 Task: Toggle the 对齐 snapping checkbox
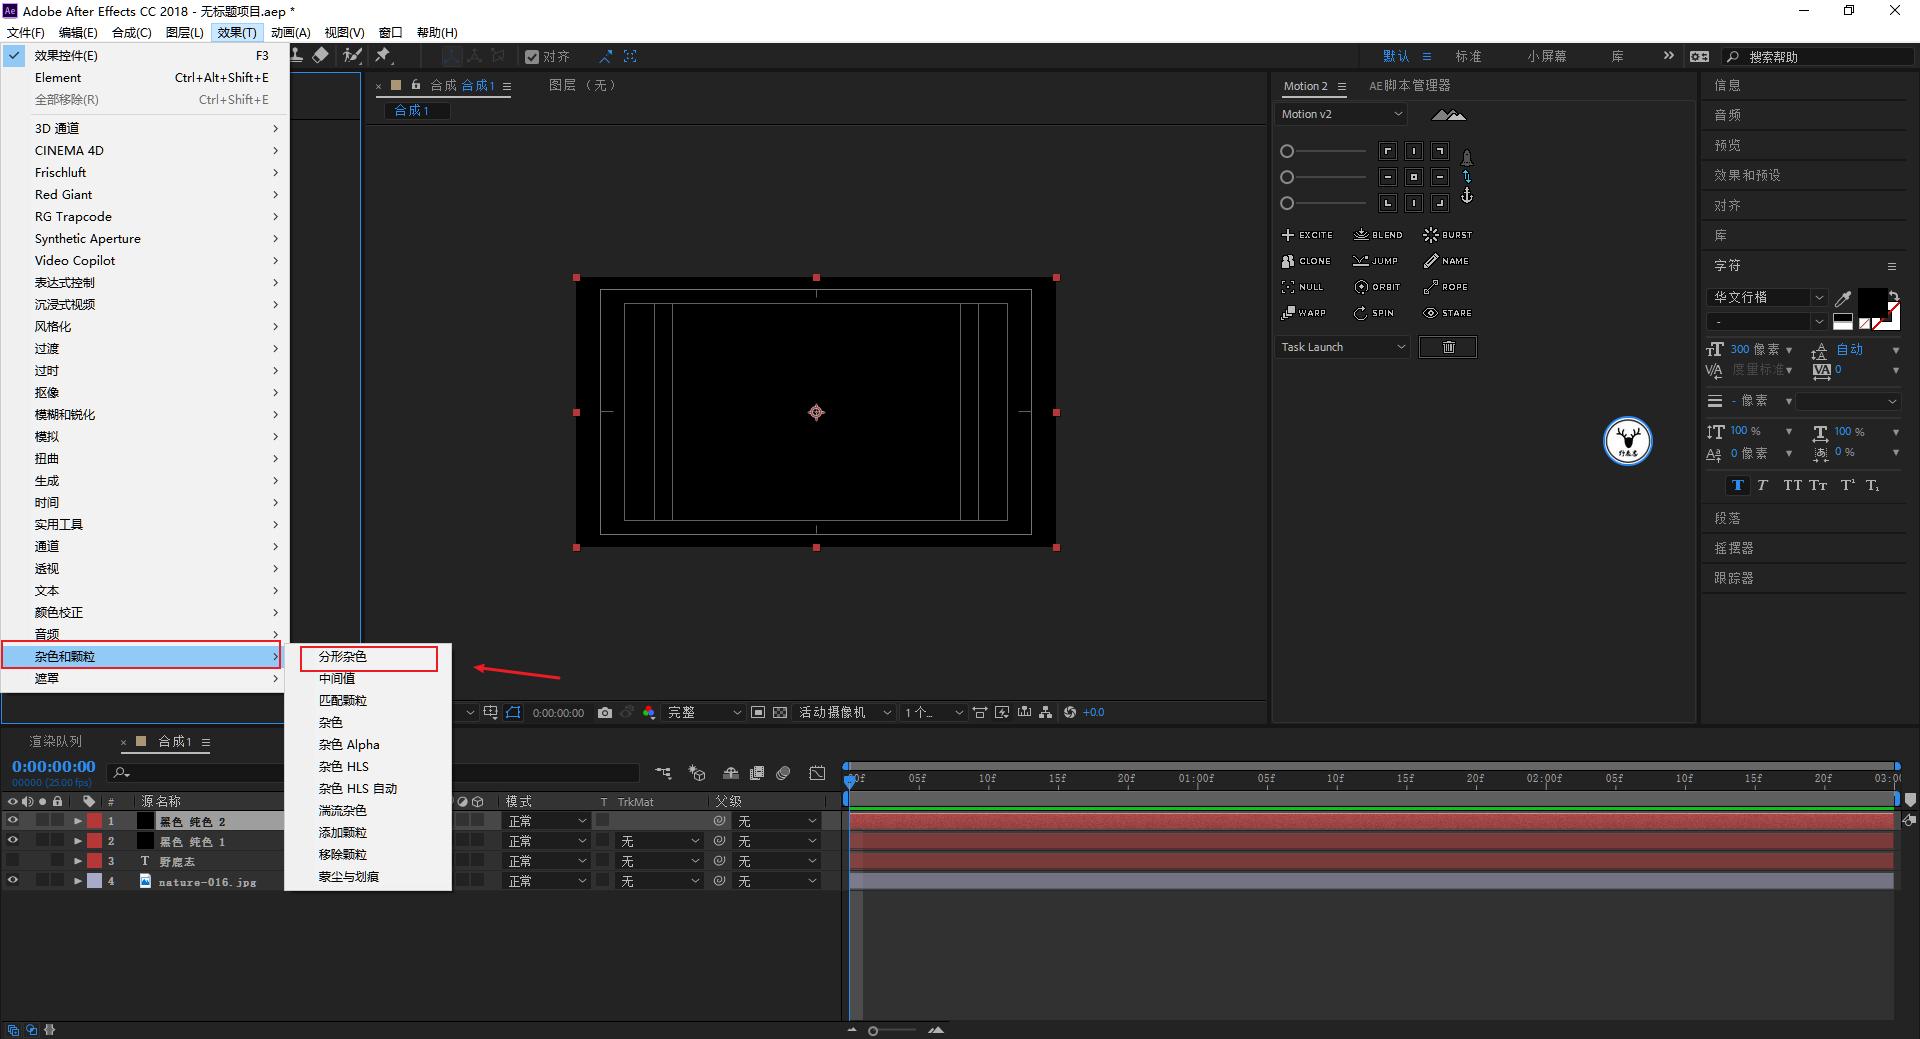tap(532, 57)
